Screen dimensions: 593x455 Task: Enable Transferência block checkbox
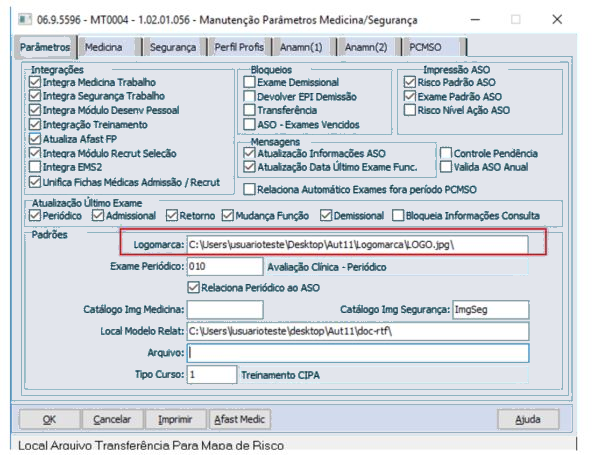[x=249, y=110]
